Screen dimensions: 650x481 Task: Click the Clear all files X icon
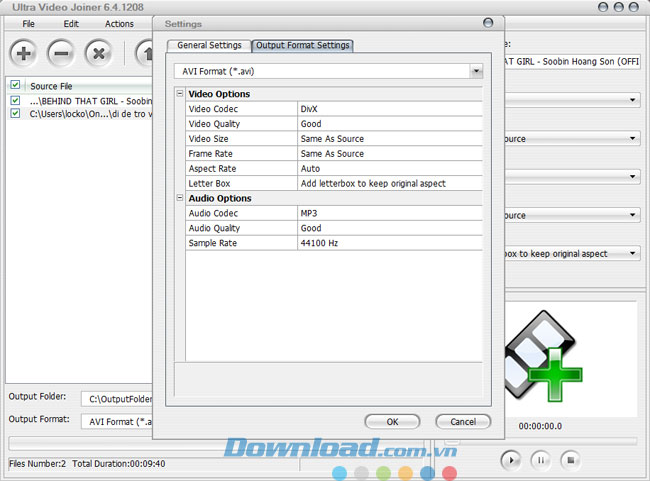click(98, 52)
